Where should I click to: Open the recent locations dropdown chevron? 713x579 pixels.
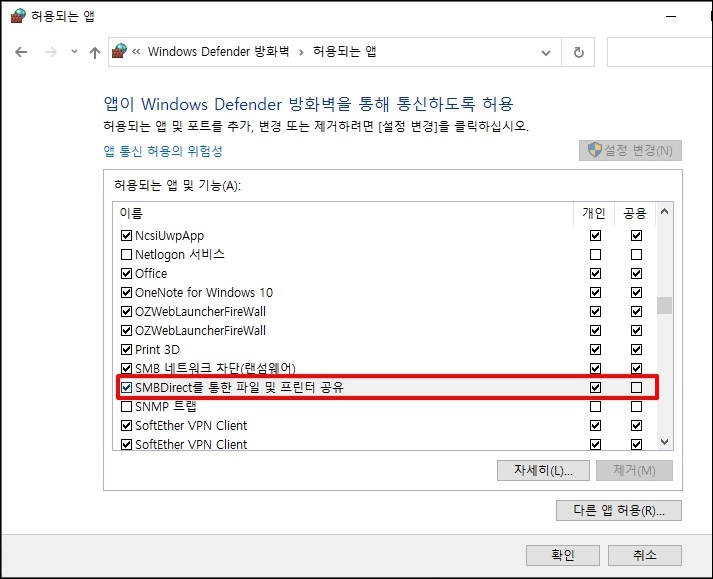74,52
